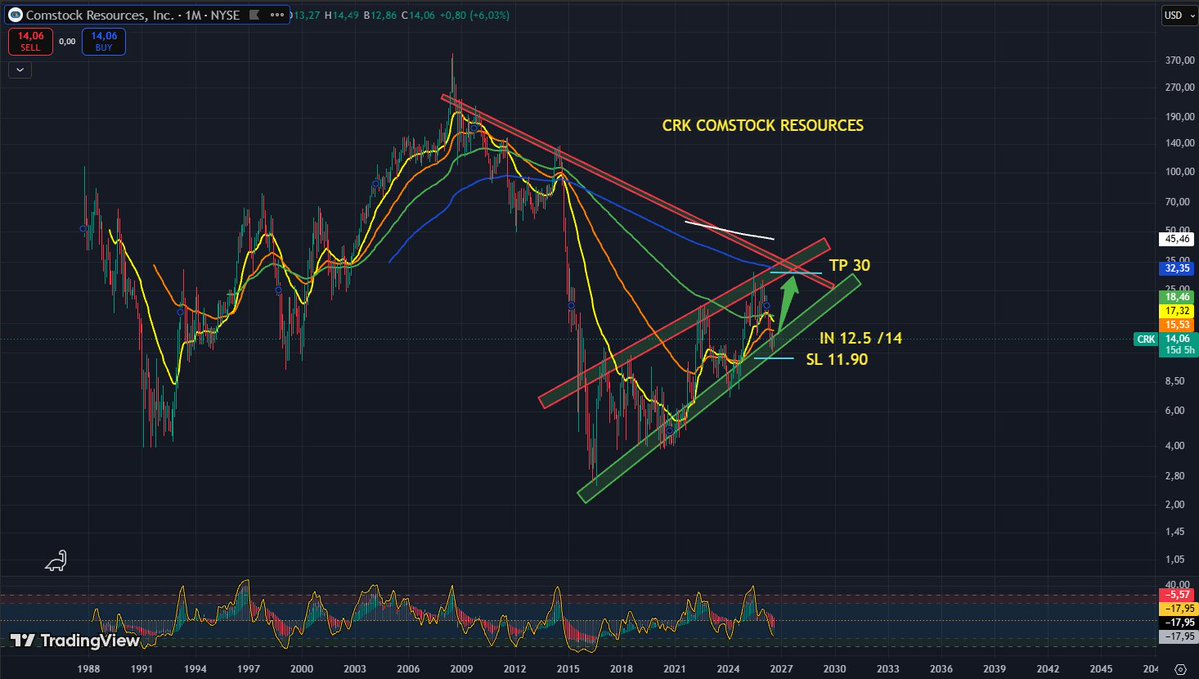Open the USD currency dropdown
Image resolution: width=1199 pixels, height=679 pixels.
click(1178, 15)
